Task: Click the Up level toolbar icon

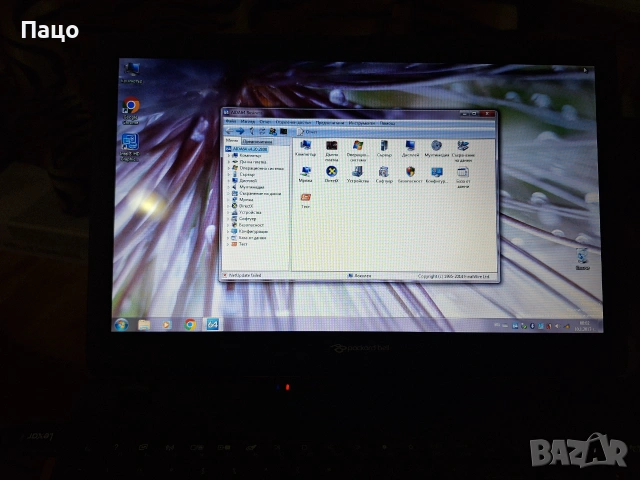Action: click(x=251, y=131)
